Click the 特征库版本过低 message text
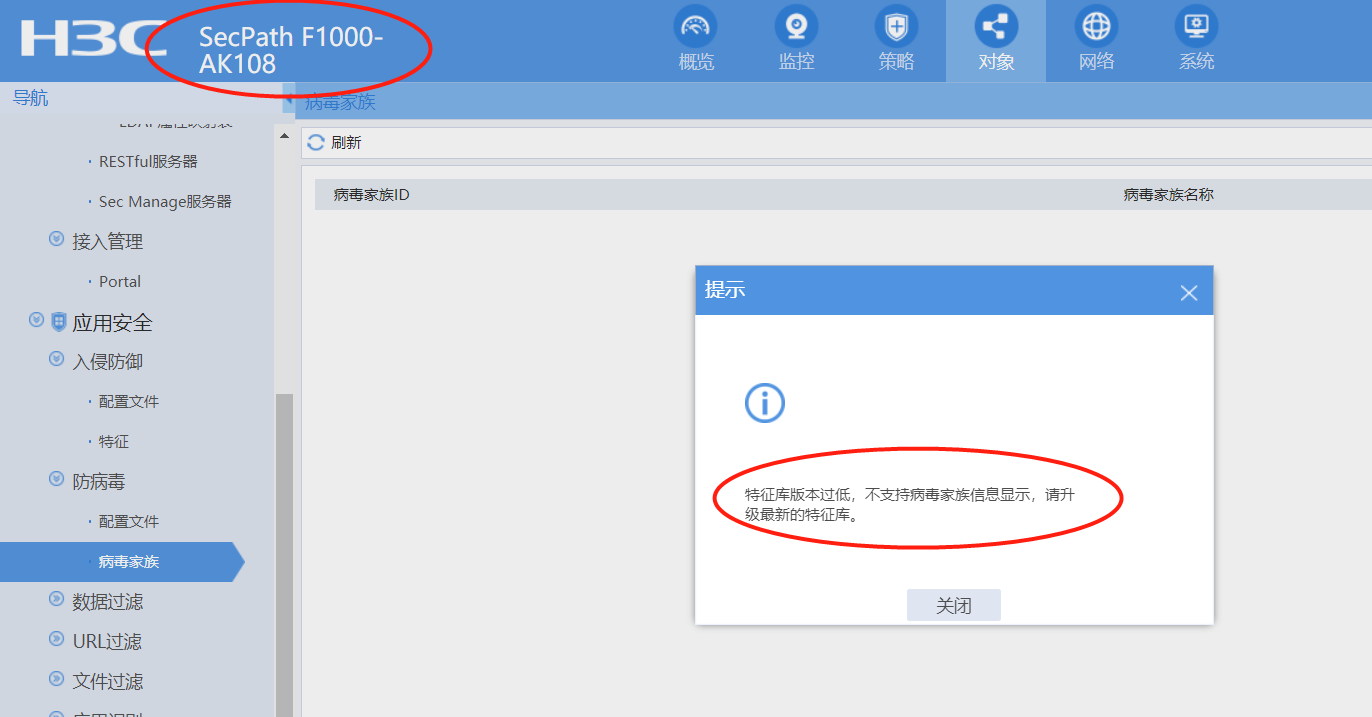 tap(910, 505)
